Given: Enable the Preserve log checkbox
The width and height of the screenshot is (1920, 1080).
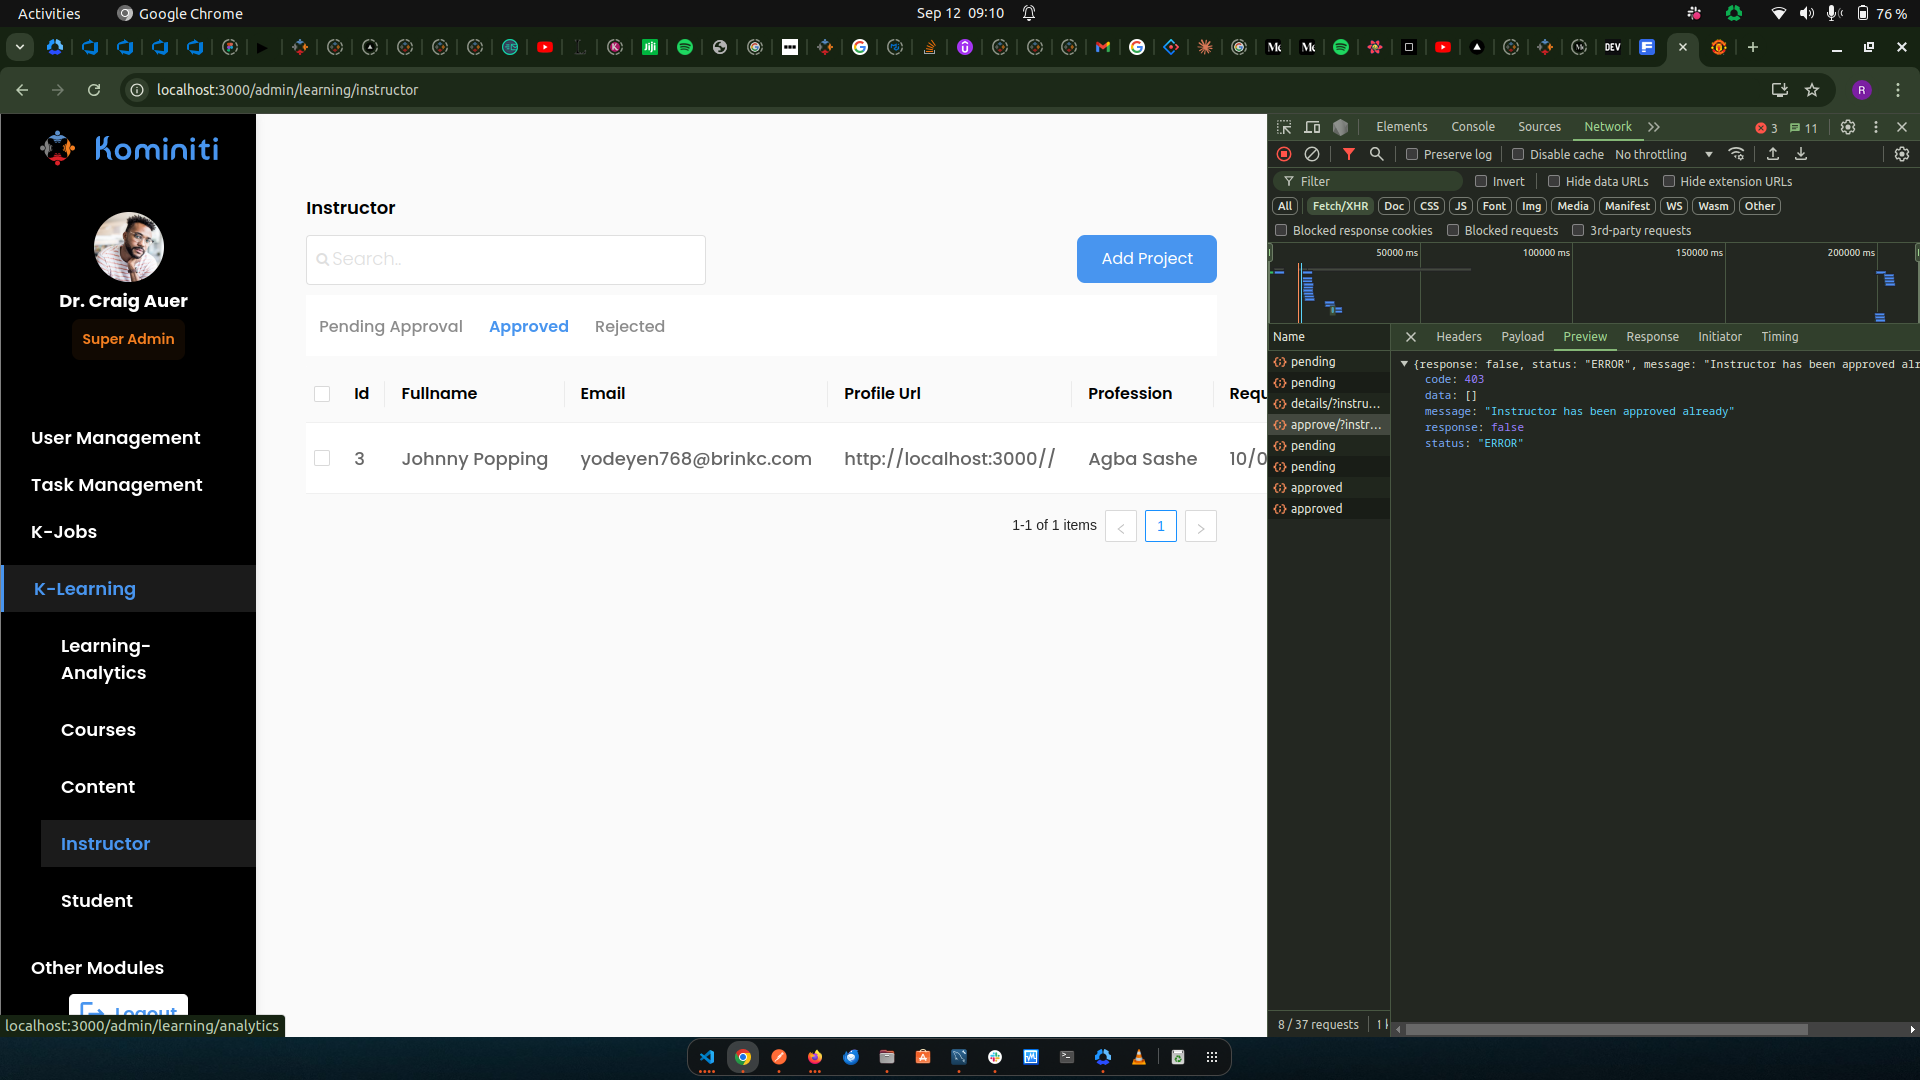Looking at the screenshot, I should click(1412, 154).
